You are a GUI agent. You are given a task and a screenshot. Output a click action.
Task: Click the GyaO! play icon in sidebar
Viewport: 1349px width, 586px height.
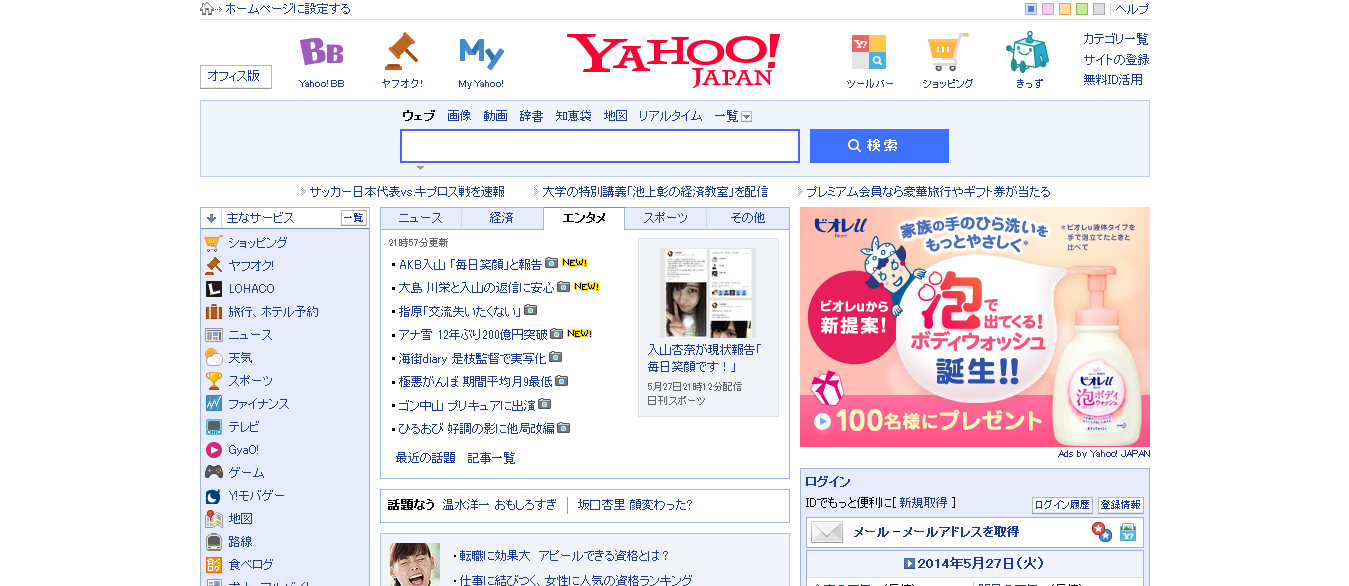tap(213, 450)
